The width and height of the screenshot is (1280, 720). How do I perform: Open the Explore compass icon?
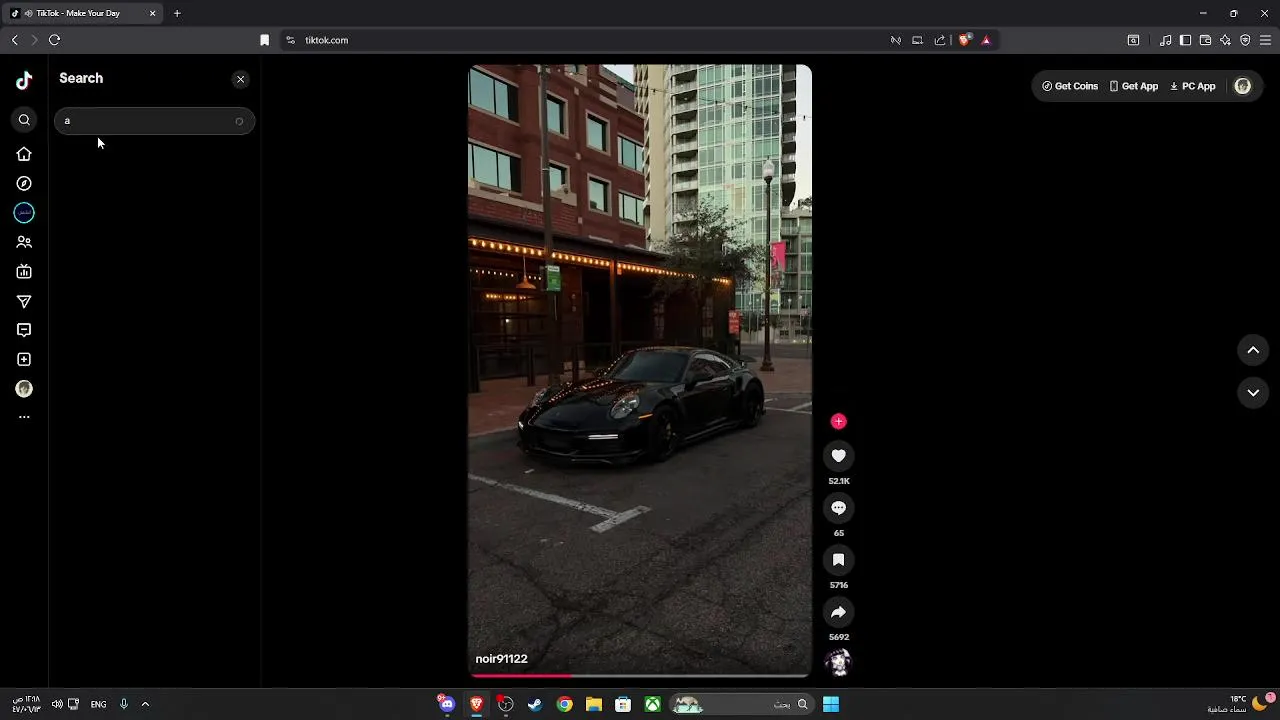(x=24, y=184)
